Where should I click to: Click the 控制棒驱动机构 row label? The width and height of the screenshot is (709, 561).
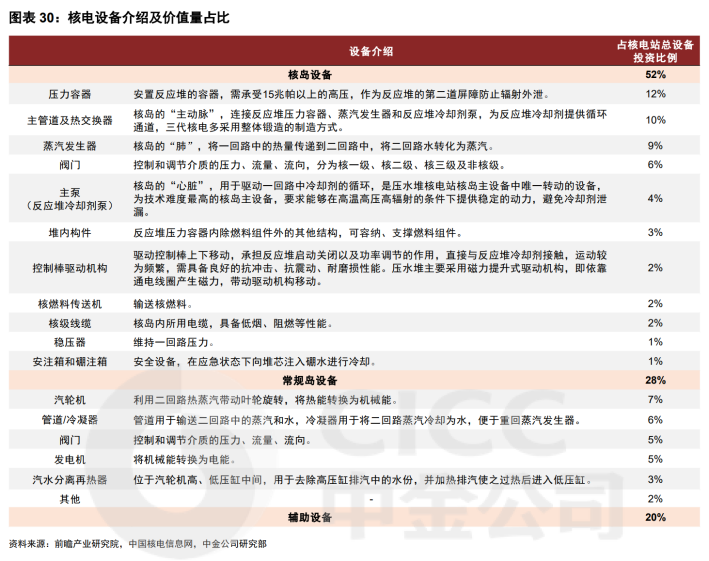point(70,268)
